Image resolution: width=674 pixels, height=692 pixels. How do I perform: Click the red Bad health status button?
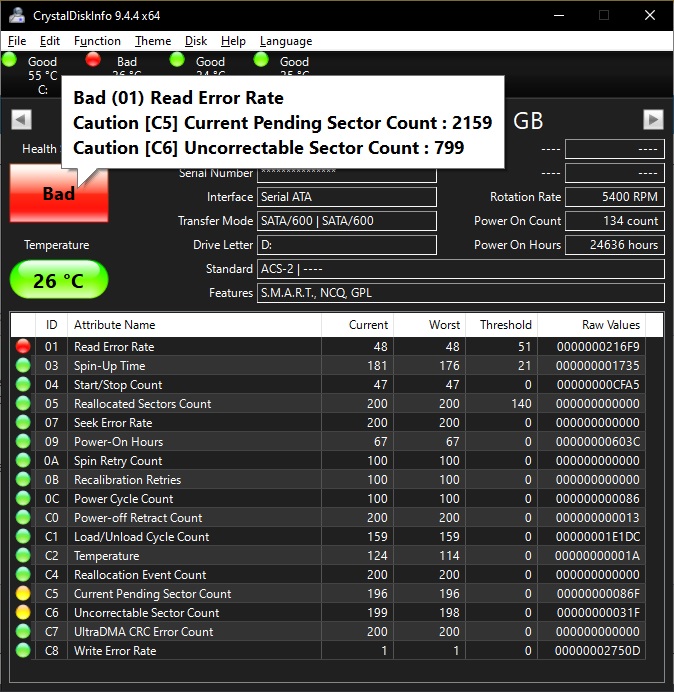point(59,194)
